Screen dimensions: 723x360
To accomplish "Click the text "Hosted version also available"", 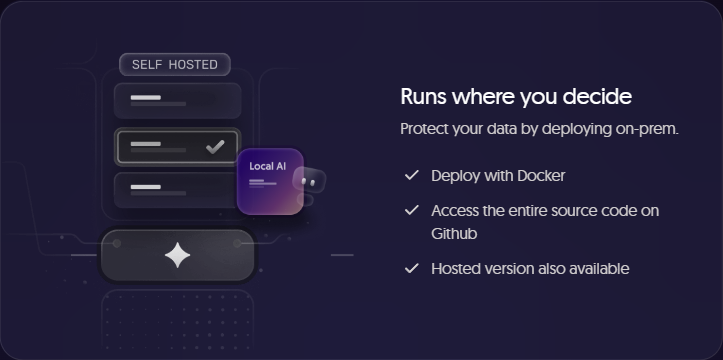I will point(530,268).
